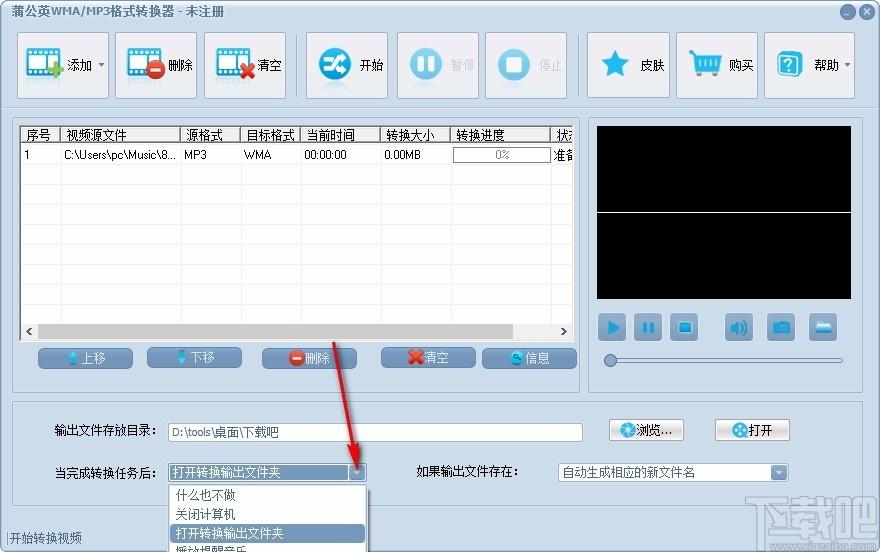Click the output directory path field
The width and height of the screenshot is (880, 552).
[x=375, y=432]
